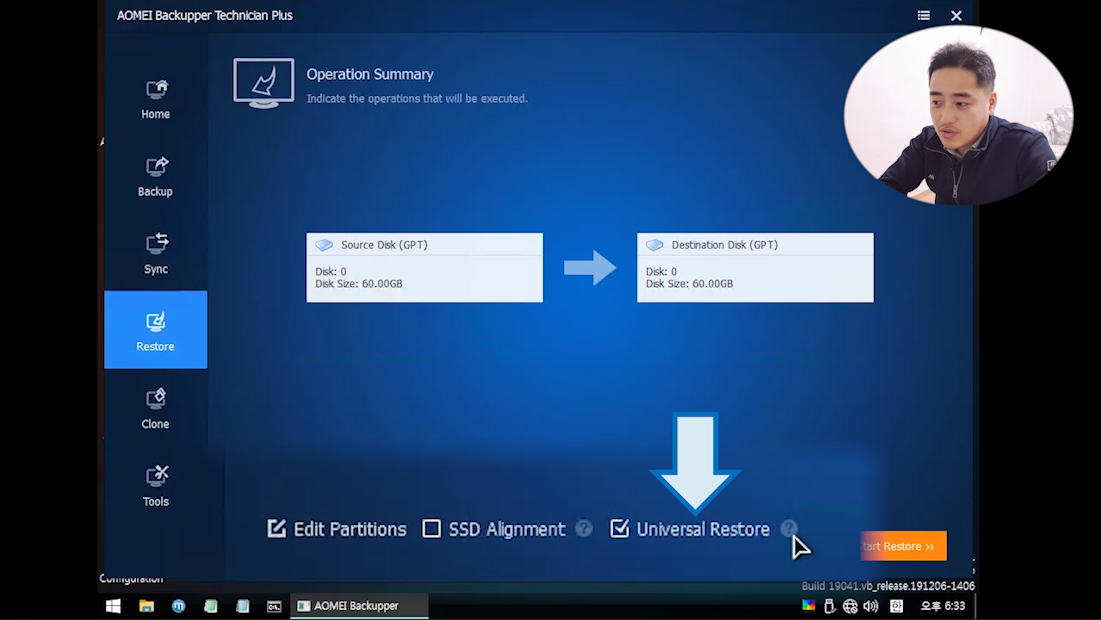Viewport: 1101px width, 620px height.
Task: Open the Windows Start menu
Action: pos(113,606)
